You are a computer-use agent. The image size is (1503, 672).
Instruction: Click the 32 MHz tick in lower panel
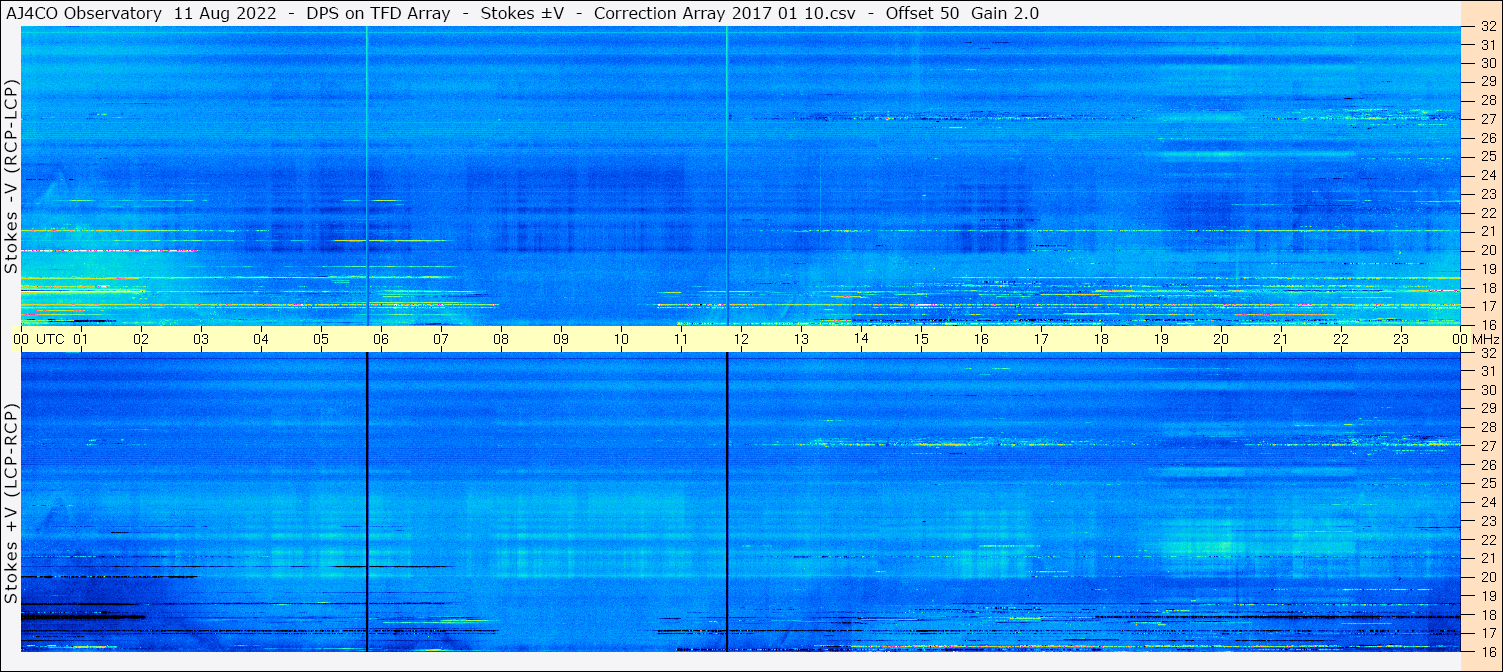(1488, 353)
